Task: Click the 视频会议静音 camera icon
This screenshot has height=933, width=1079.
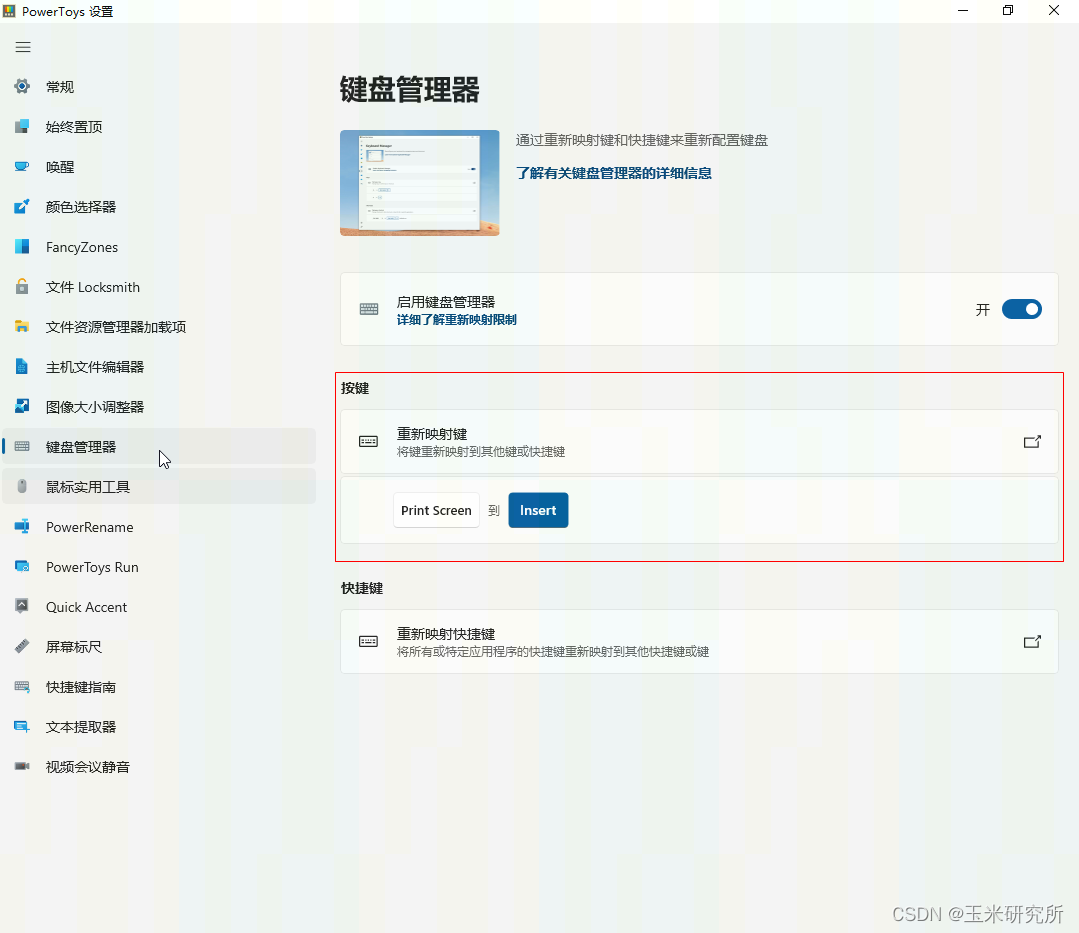Action: coord(22,766)
